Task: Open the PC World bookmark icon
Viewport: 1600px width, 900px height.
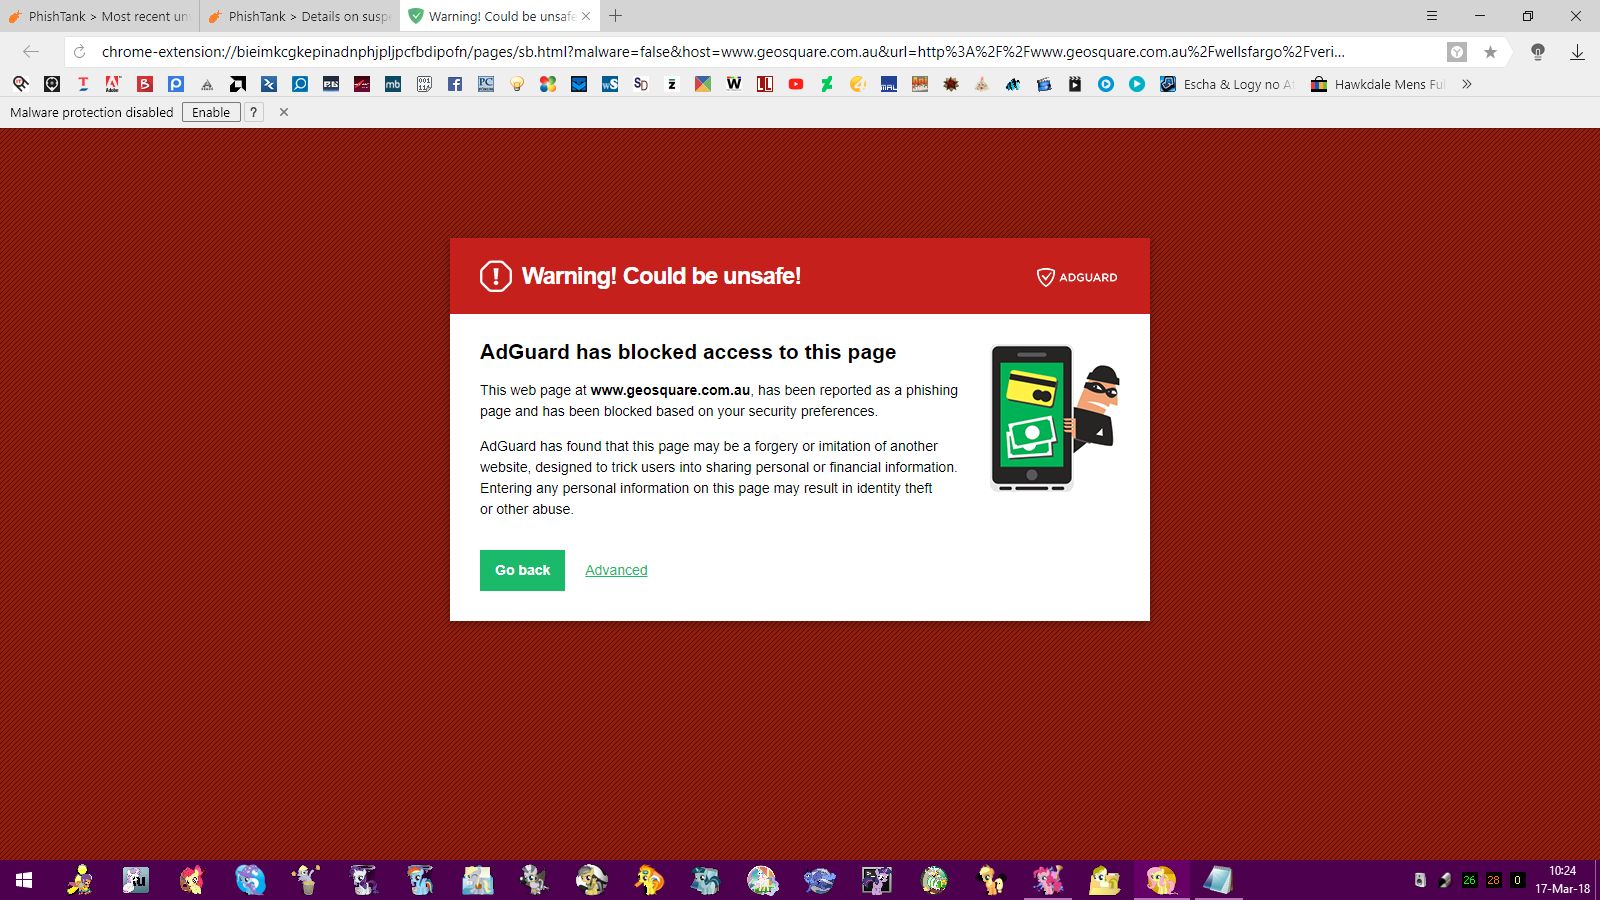Action: point(486,84)
